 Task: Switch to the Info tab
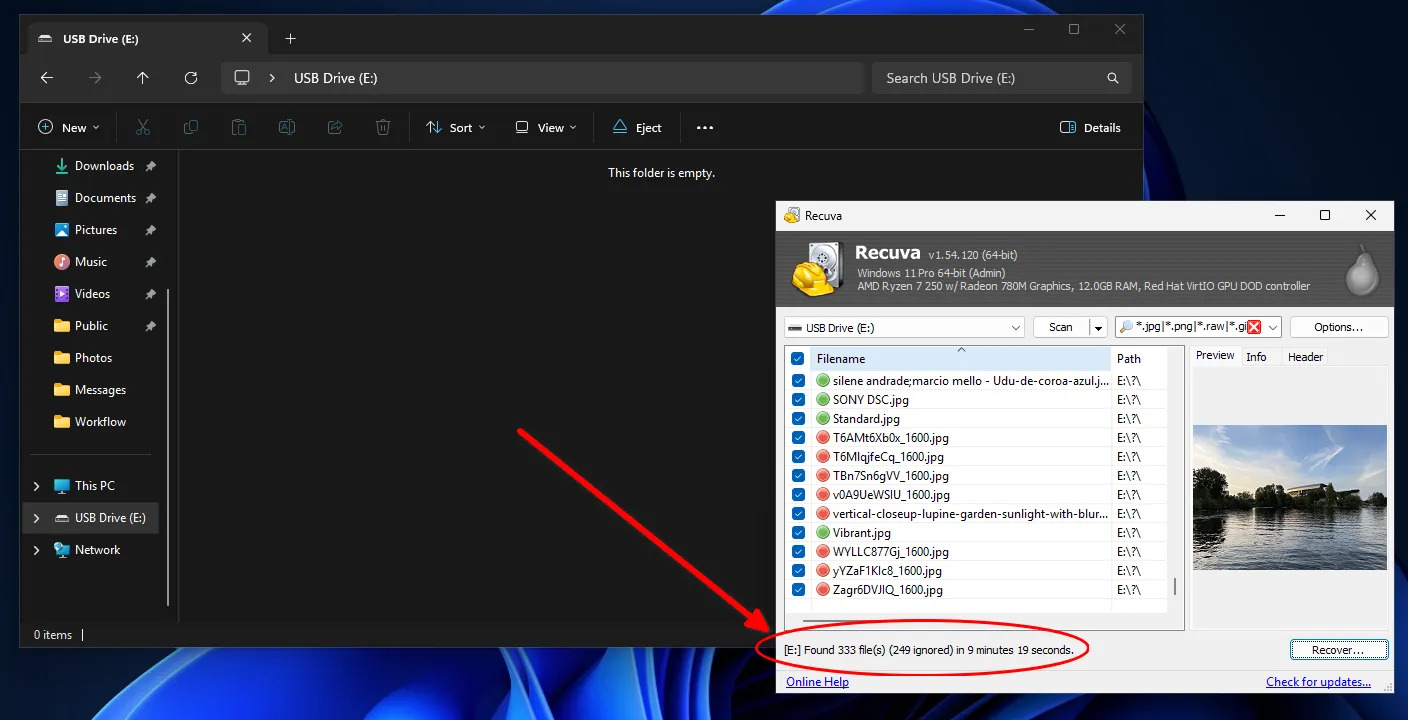1256,357
